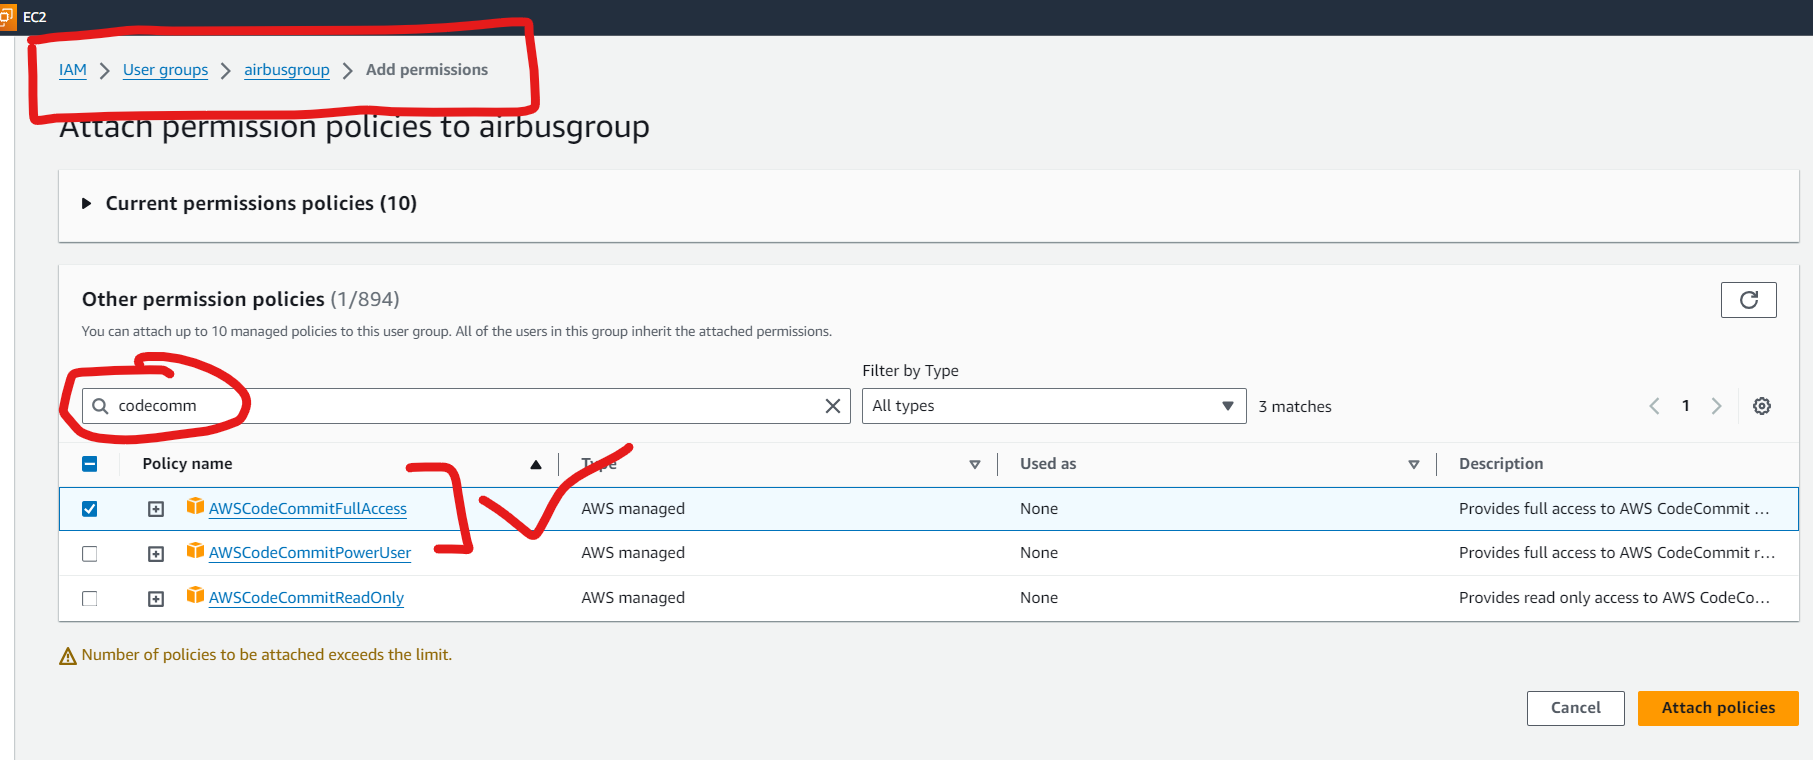The height and width of the screenshot is (760, 1813).
Task: Expand AWSCodeCommitReadOnly row details
Action: [x=156, y=599]
